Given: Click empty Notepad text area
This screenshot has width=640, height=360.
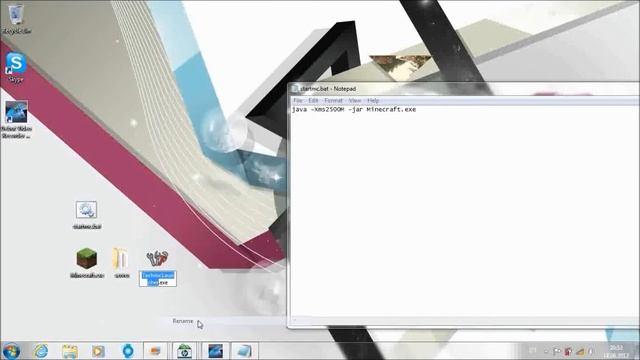Looking at the screenshot, I should click(463, 212).
